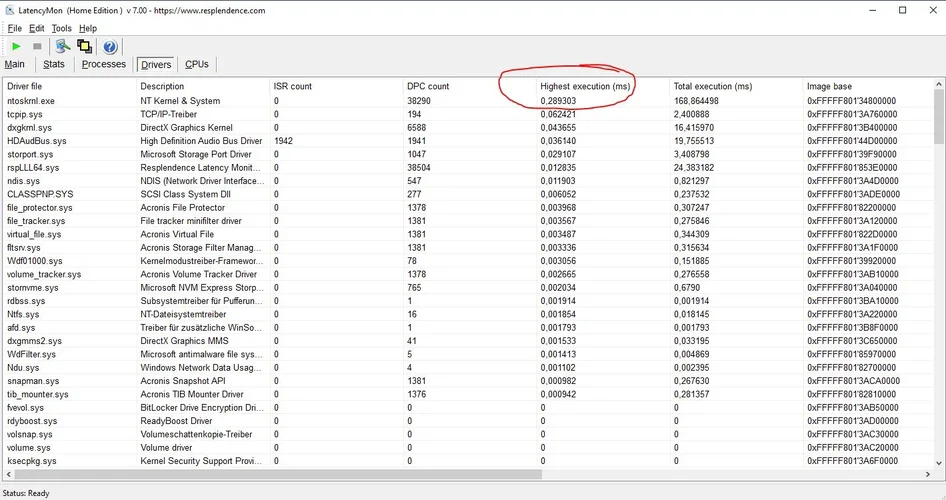This screenshot has height=500, width=946.
Task: Select the snapman.sys row
Action: 468,381
